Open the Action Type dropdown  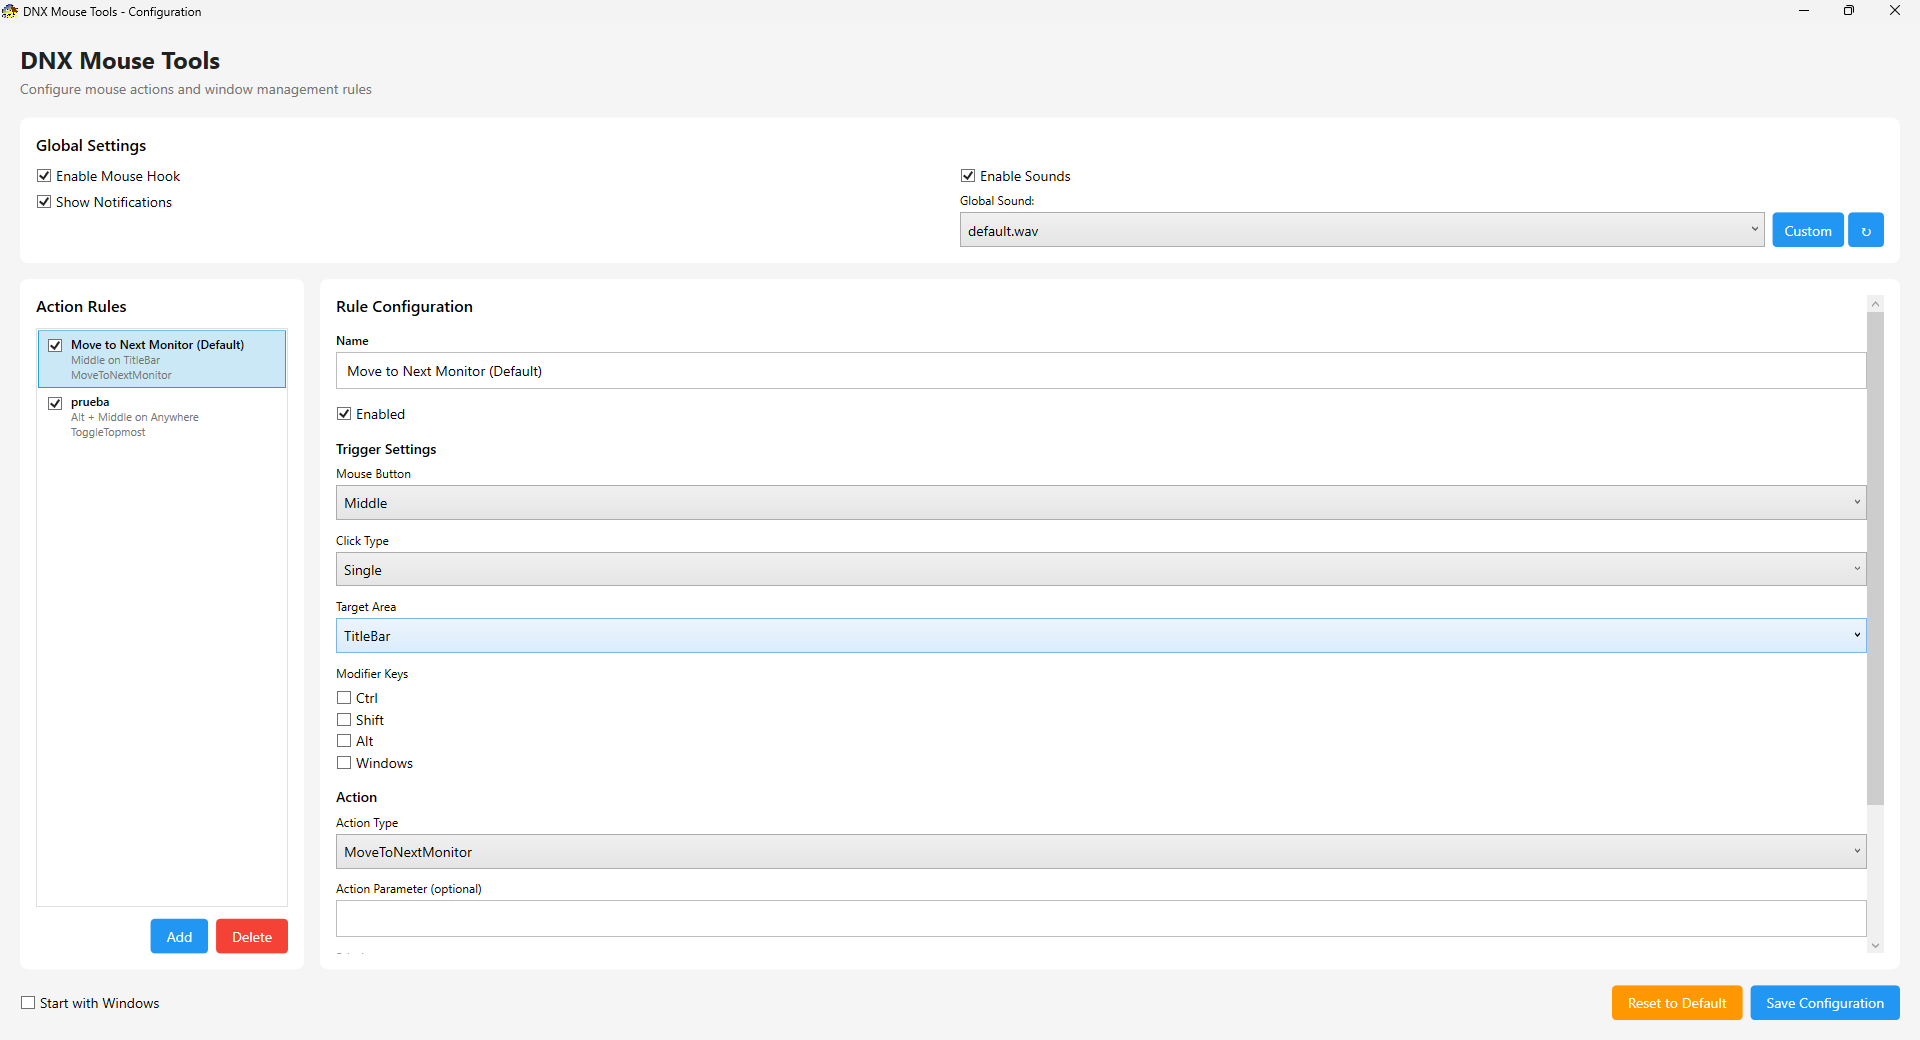[x=1100, y=852]
